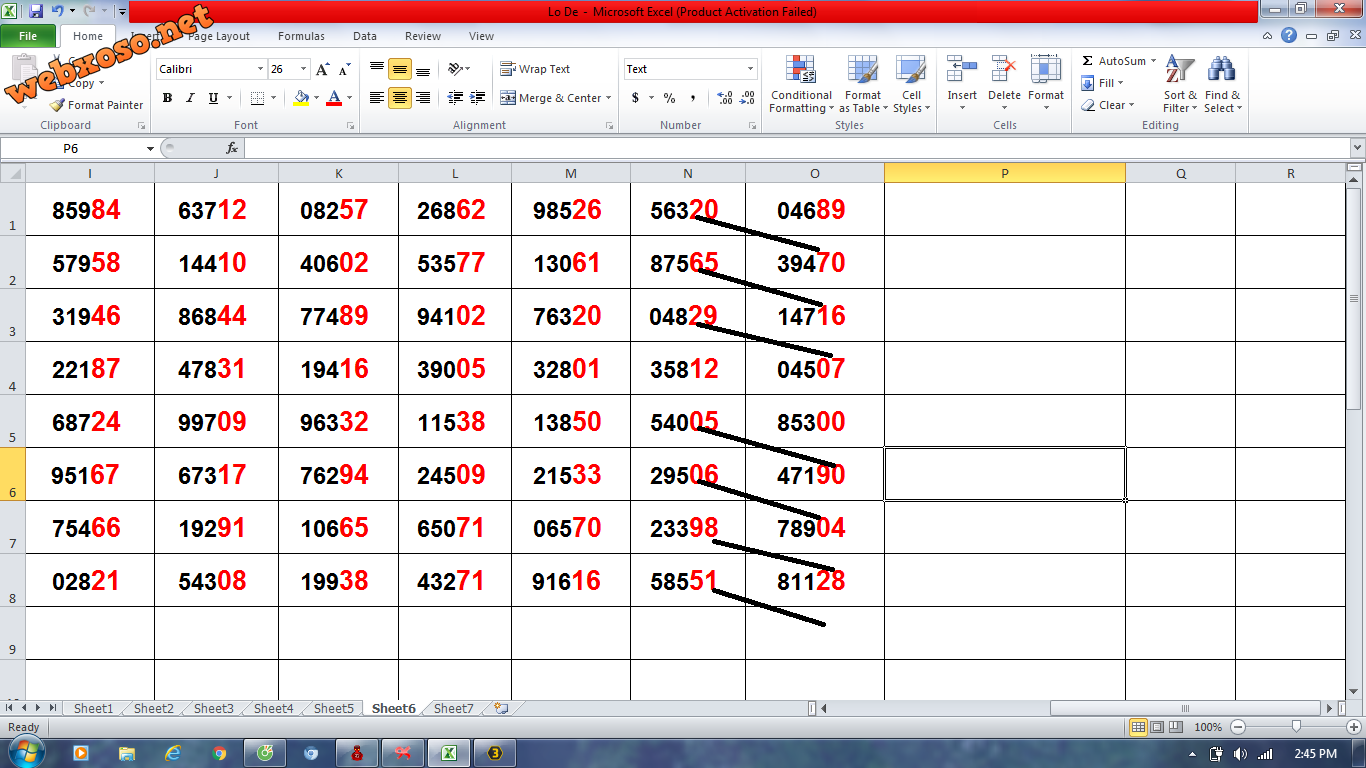Click the AutoSum button
Viewport: 1366px width, 768px height.
pos(1118,61)
